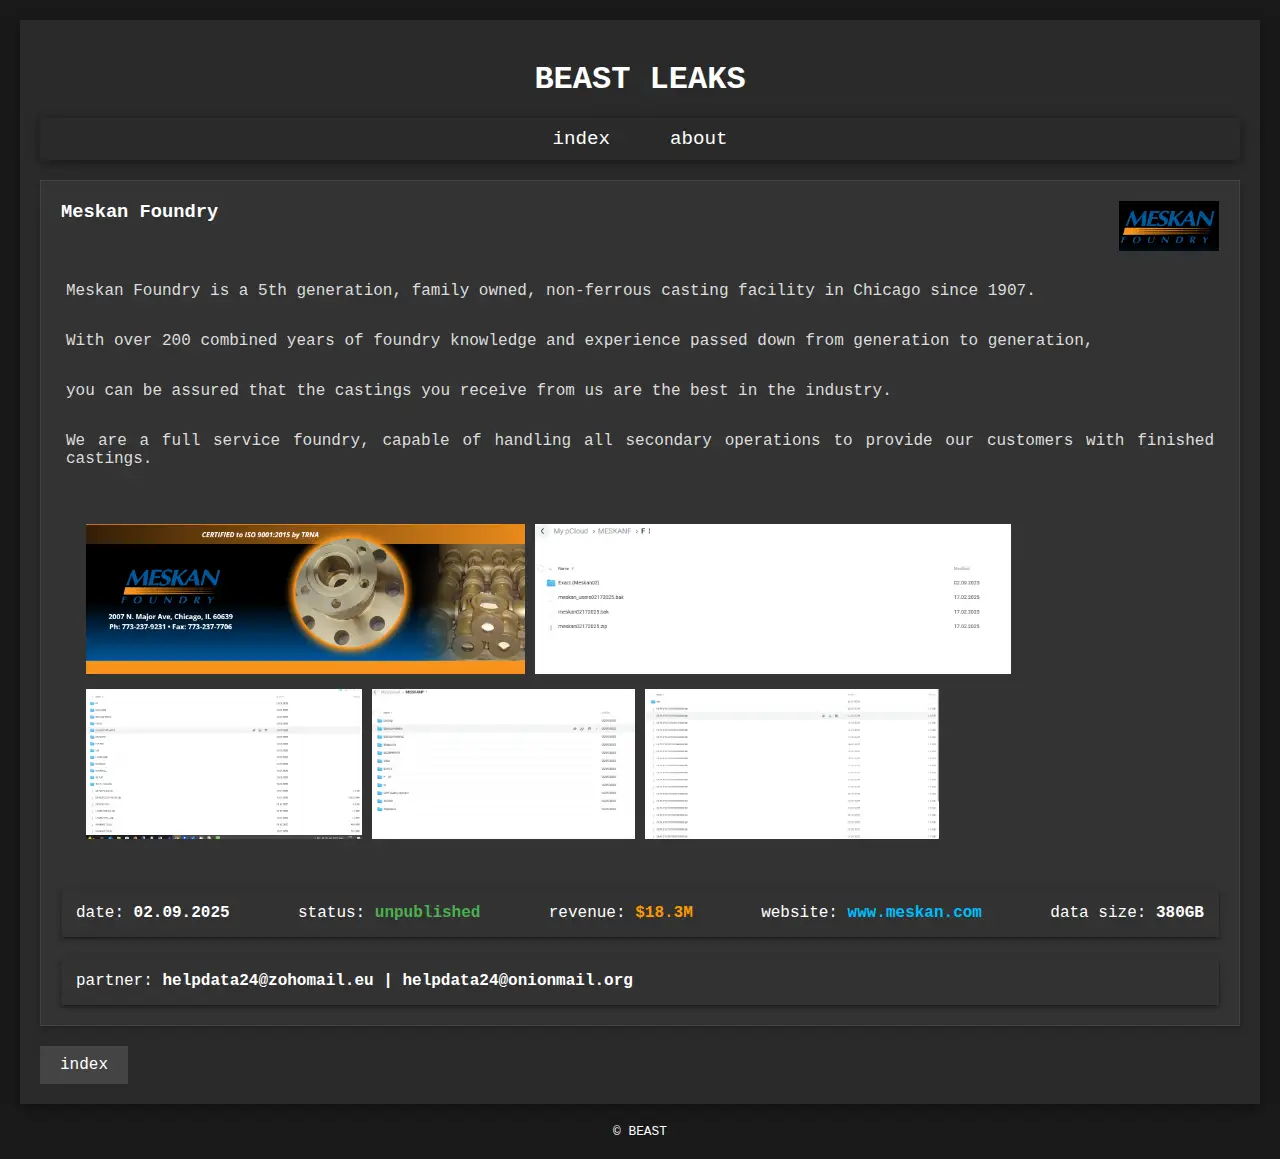The image size is (1280, 1159).
Task: Click the BEAST LEAKS site title
Action: tap(640, 78)
